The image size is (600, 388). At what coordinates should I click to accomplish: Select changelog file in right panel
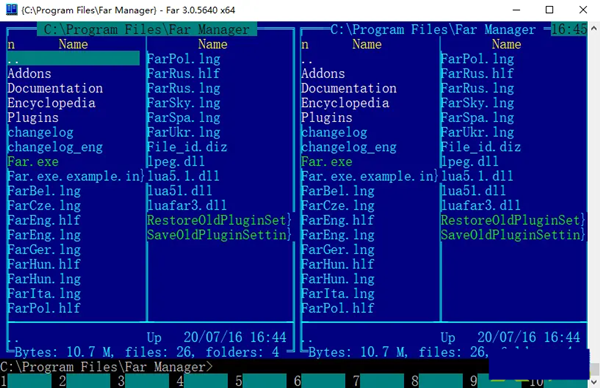(x=334, y=132)
